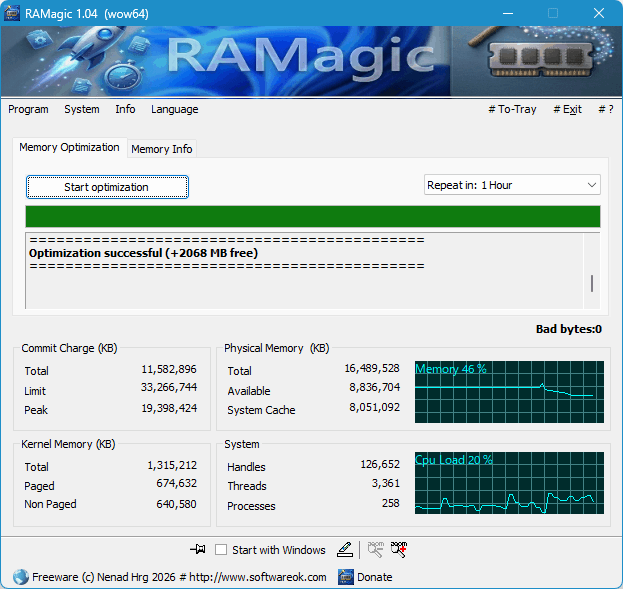Image resolution: width=623 pixels, height=589 pixels.
Task: Click the zoom out magnifier icon
Action: 376,549
